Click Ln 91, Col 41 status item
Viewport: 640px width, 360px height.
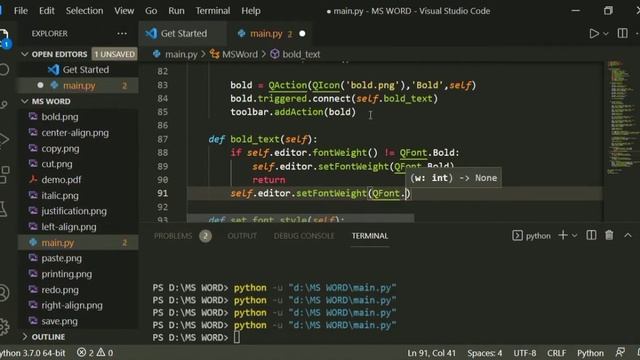(x=431, y=353)
